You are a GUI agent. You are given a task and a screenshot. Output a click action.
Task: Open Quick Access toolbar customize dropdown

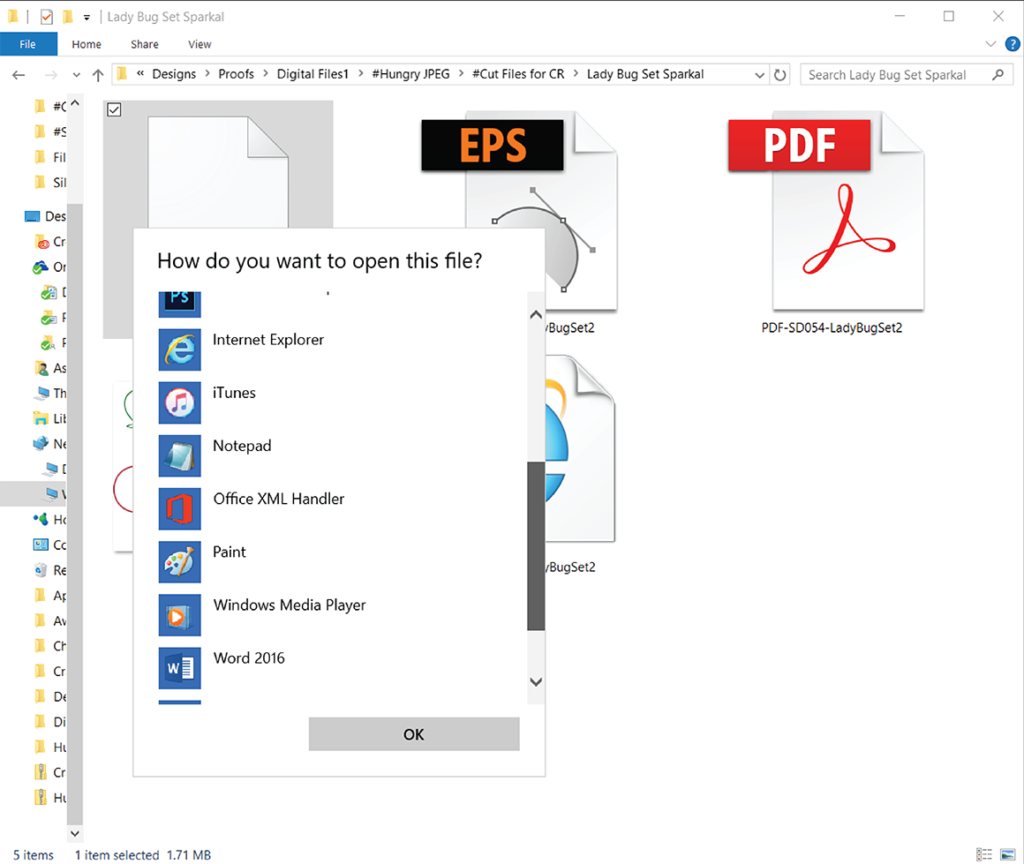pos(86,18)
